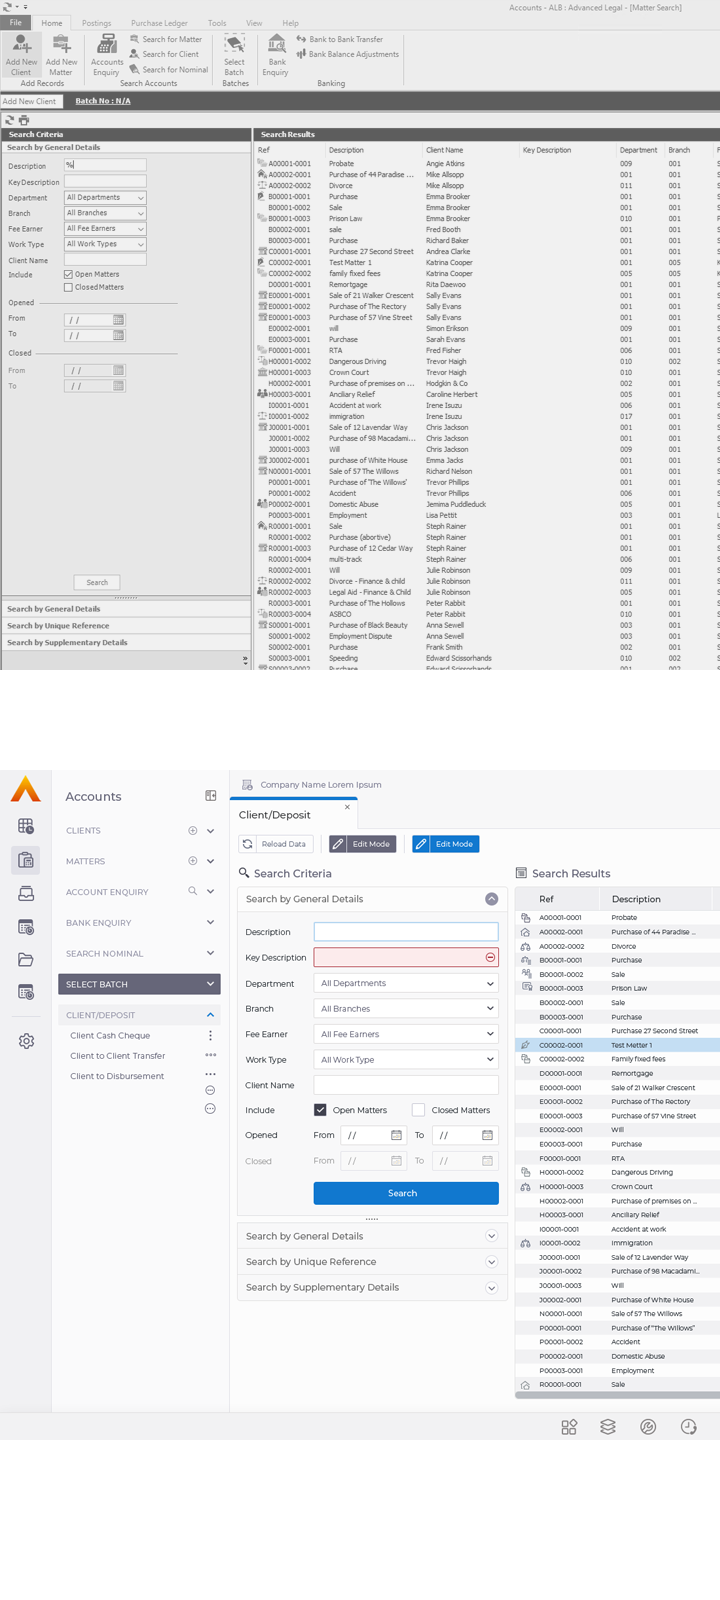
Task: Click Add New Client in the legacy ribbon
Action: (21, 55)
